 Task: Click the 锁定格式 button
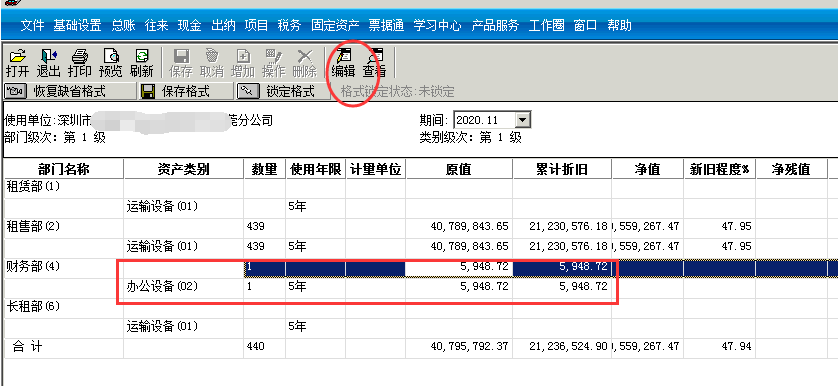point(283,91)
